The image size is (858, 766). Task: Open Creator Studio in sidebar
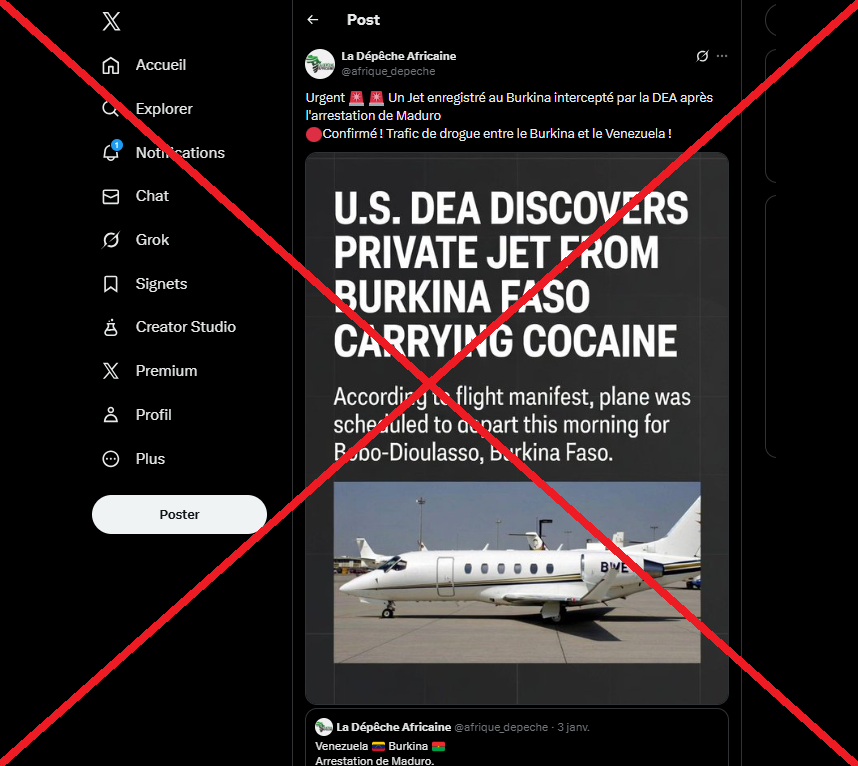tap(111, 327)
